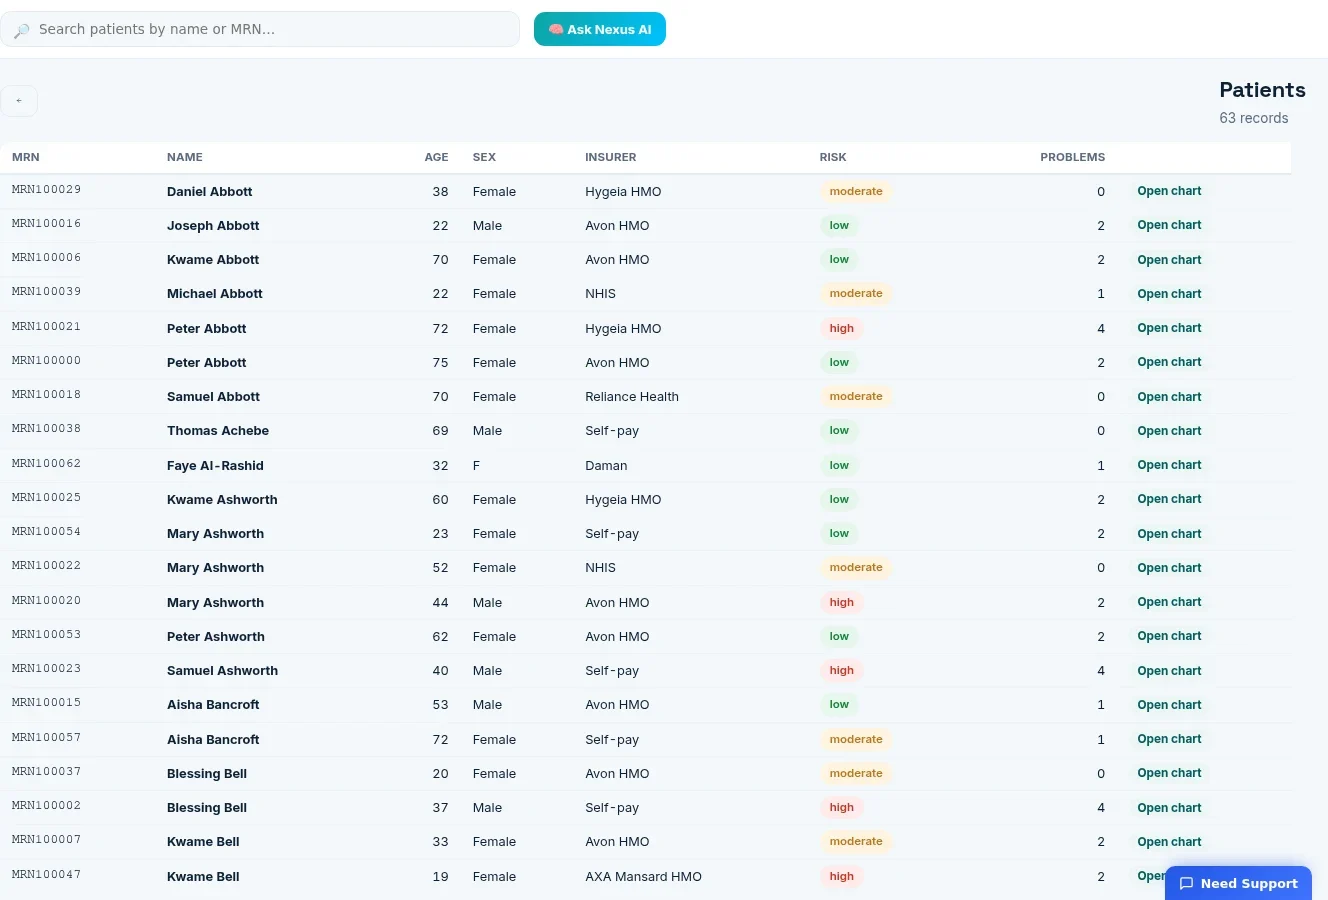
Task: Sort table by the Risk column header
Action: pos(833,157)
